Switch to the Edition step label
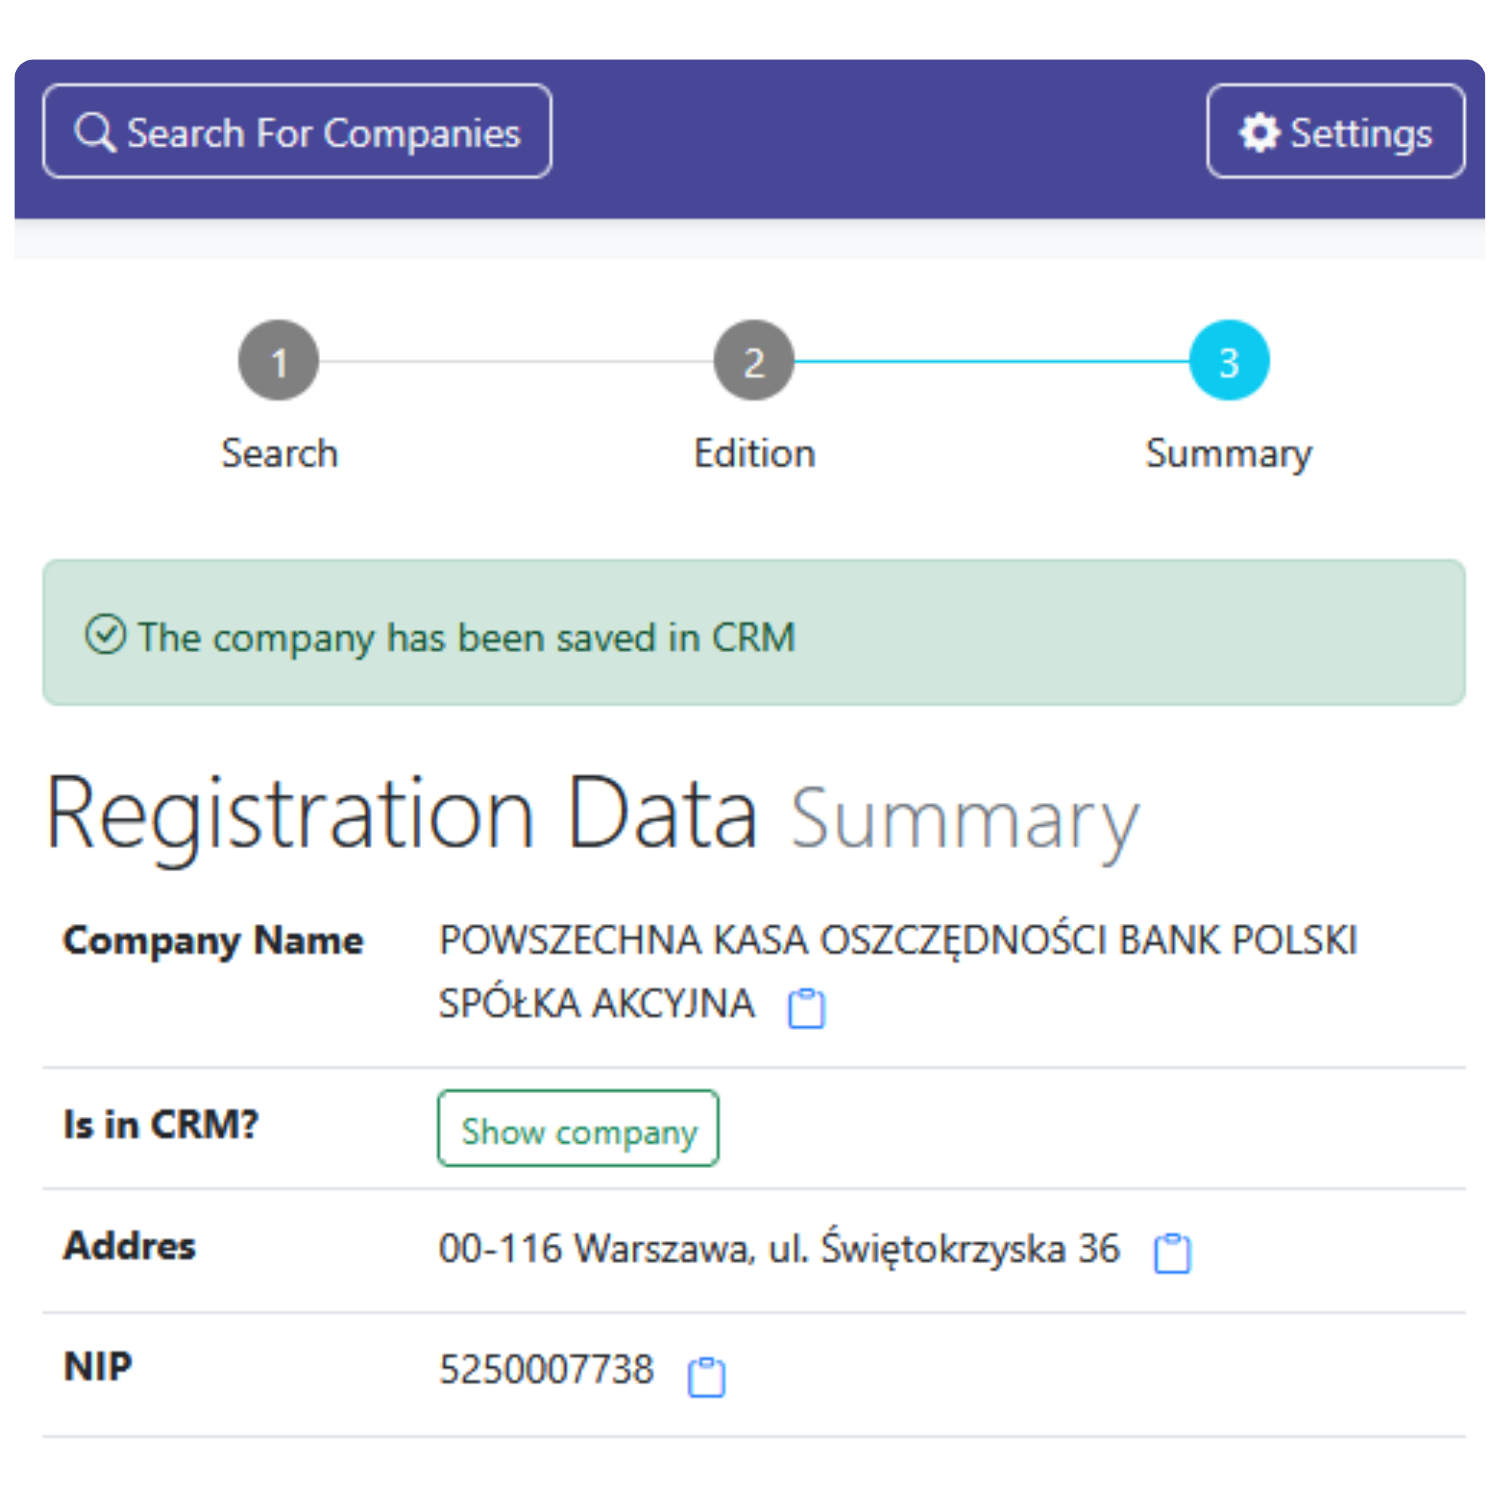 point(755,454)
